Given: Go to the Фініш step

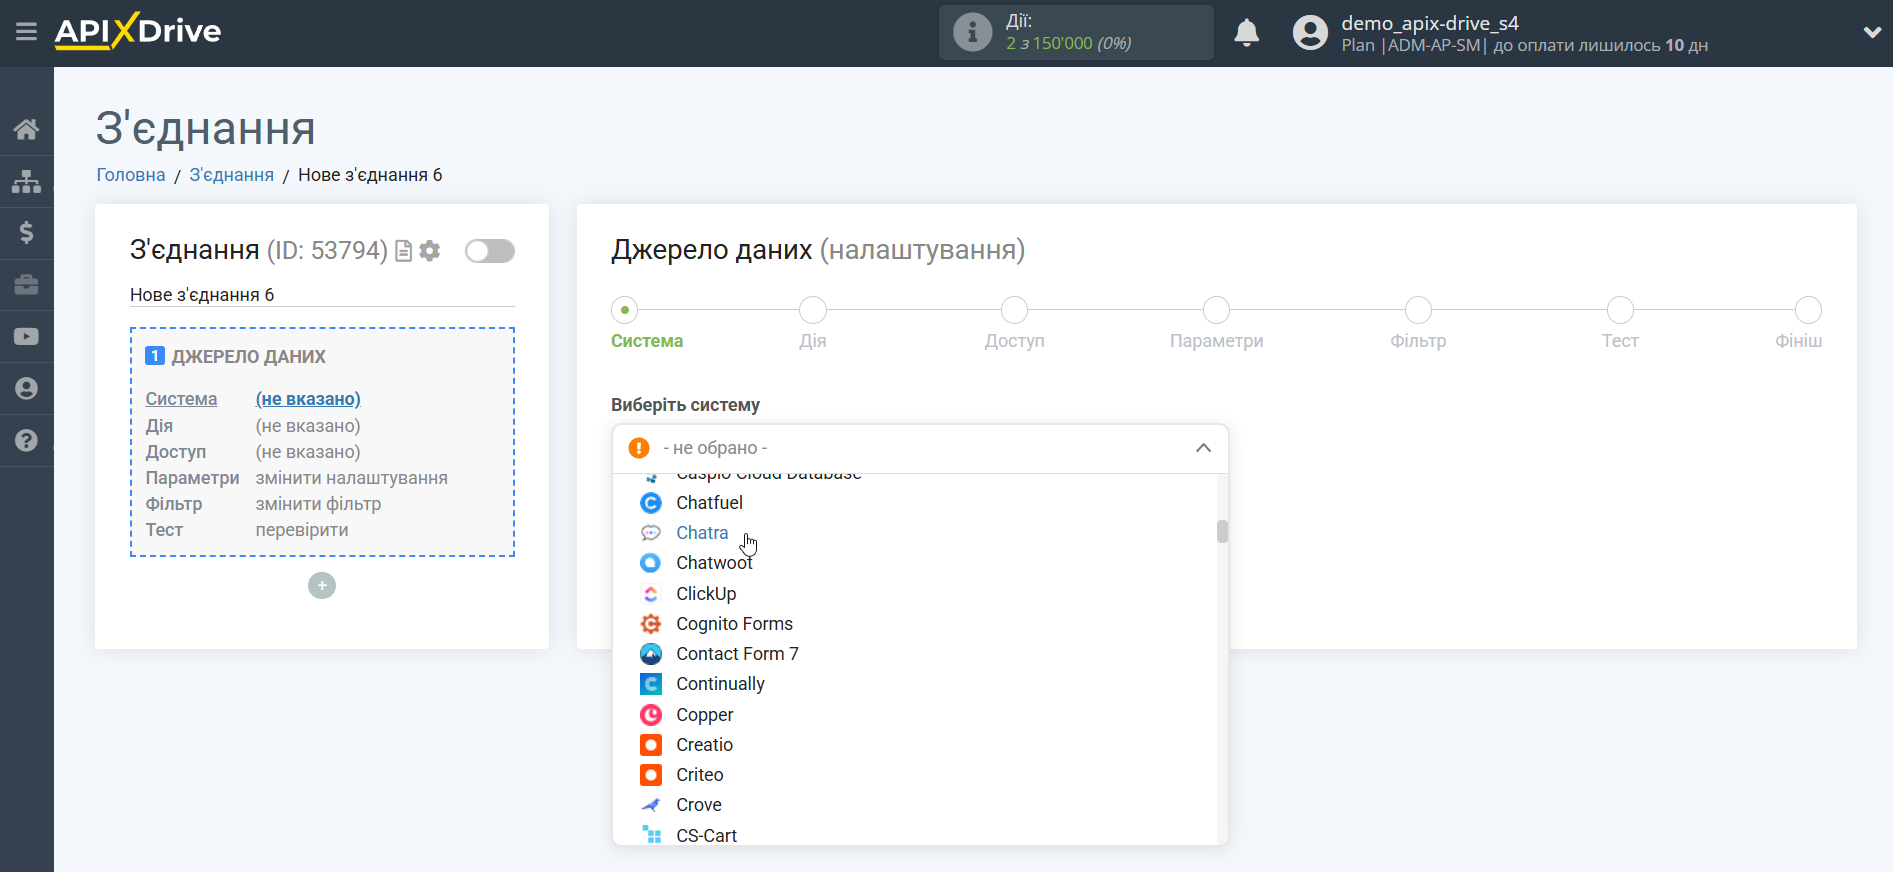Looking at the screenshot, I should pyautogui.click(x=1808, y=310).
